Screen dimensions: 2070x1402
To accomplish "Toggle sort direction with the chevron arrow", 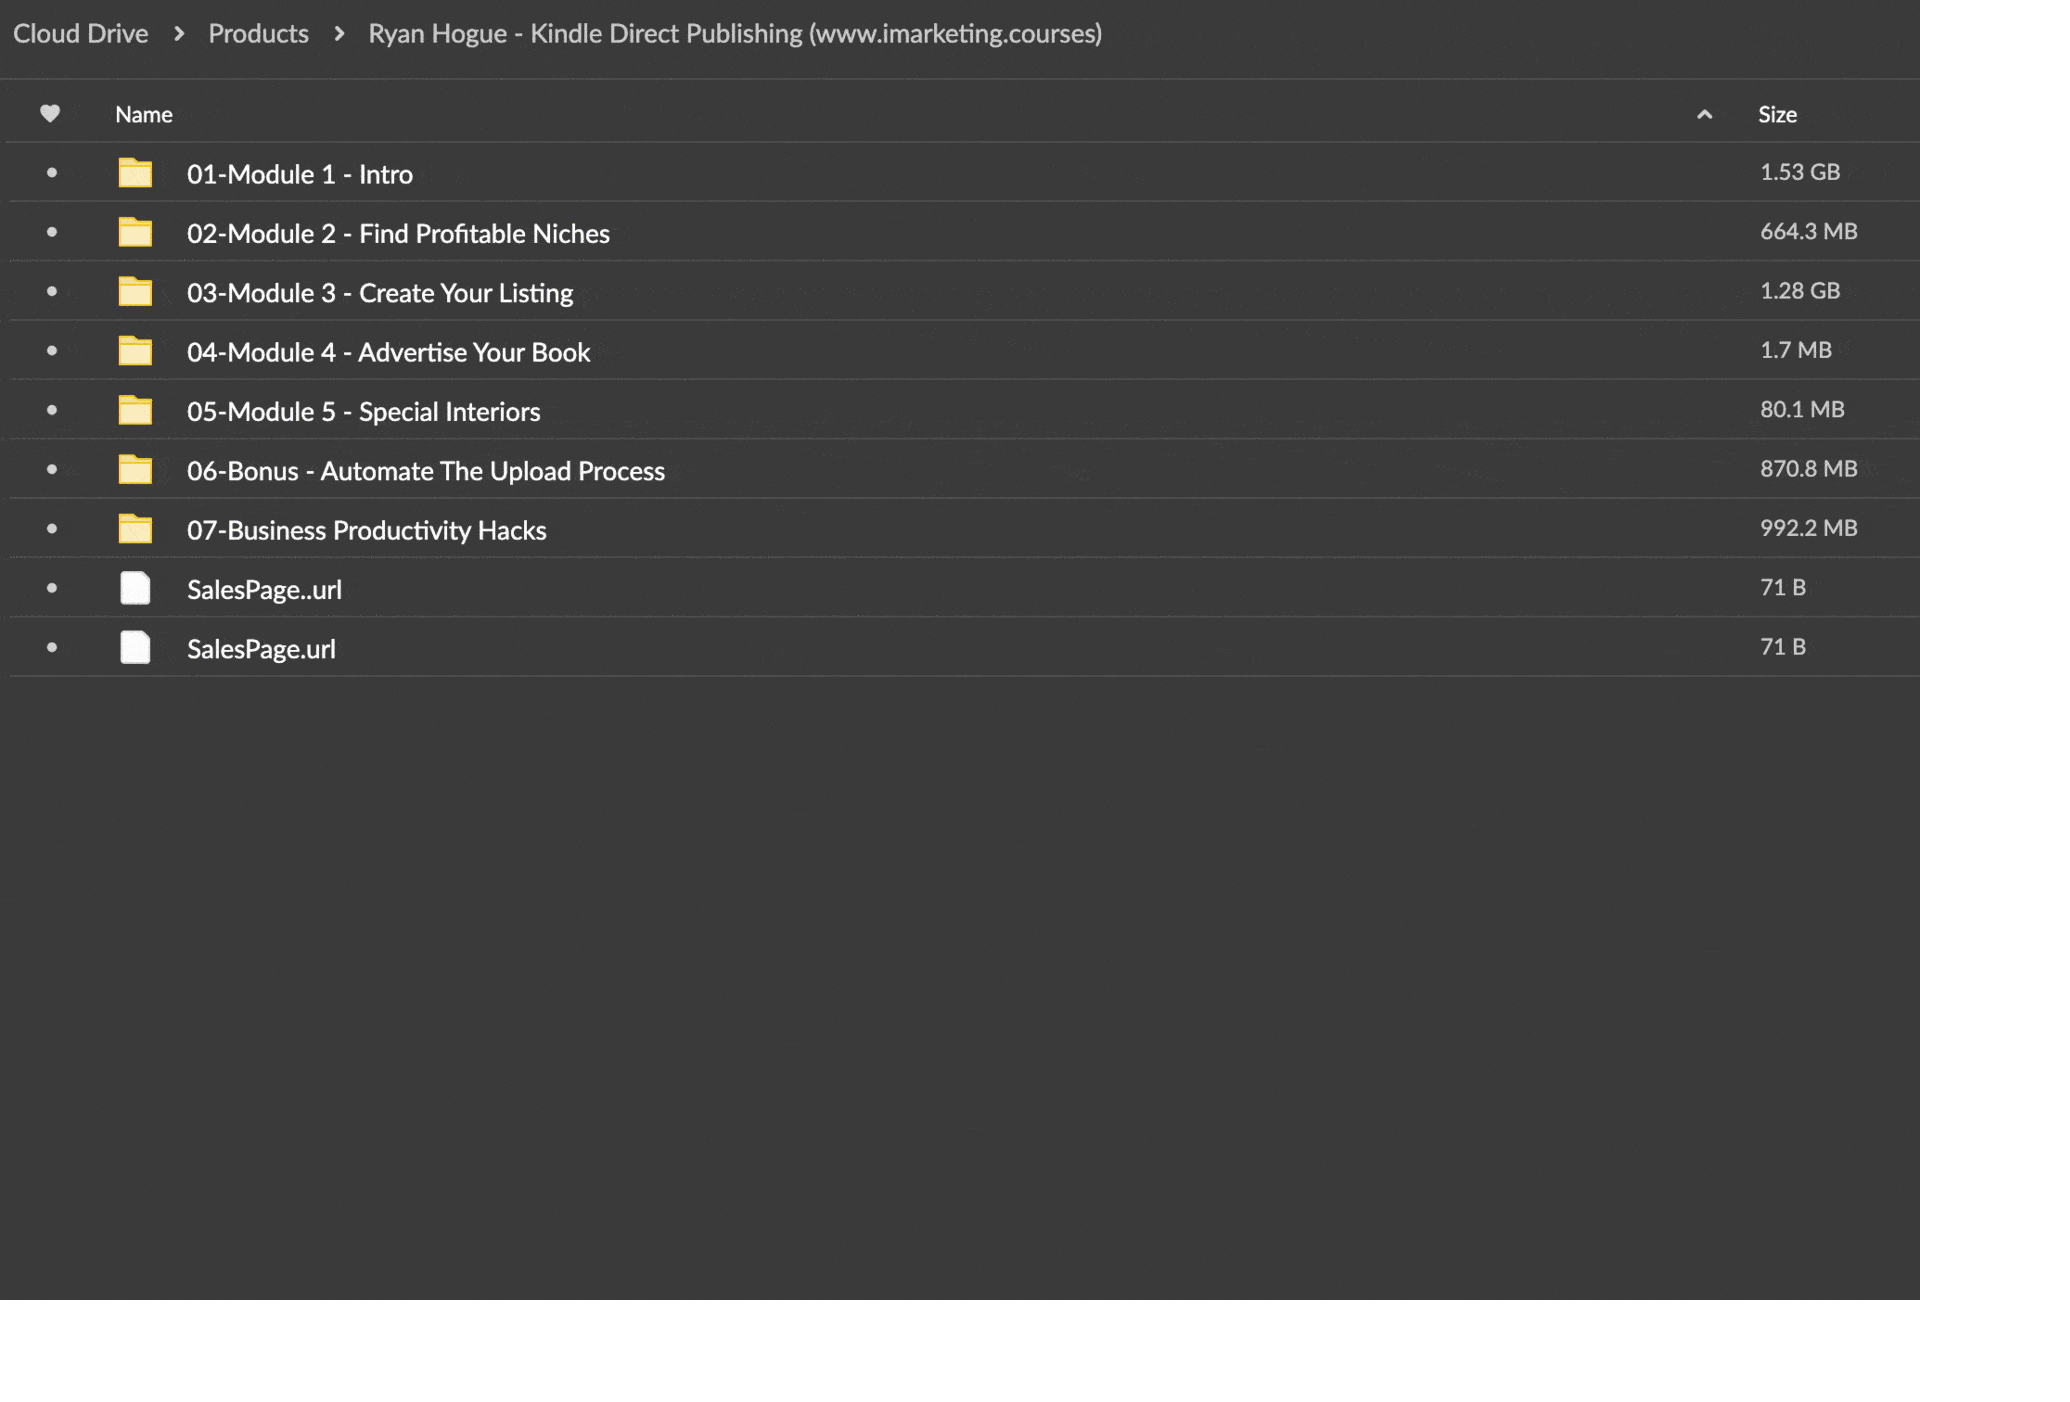I will (x=1705, y=115).
